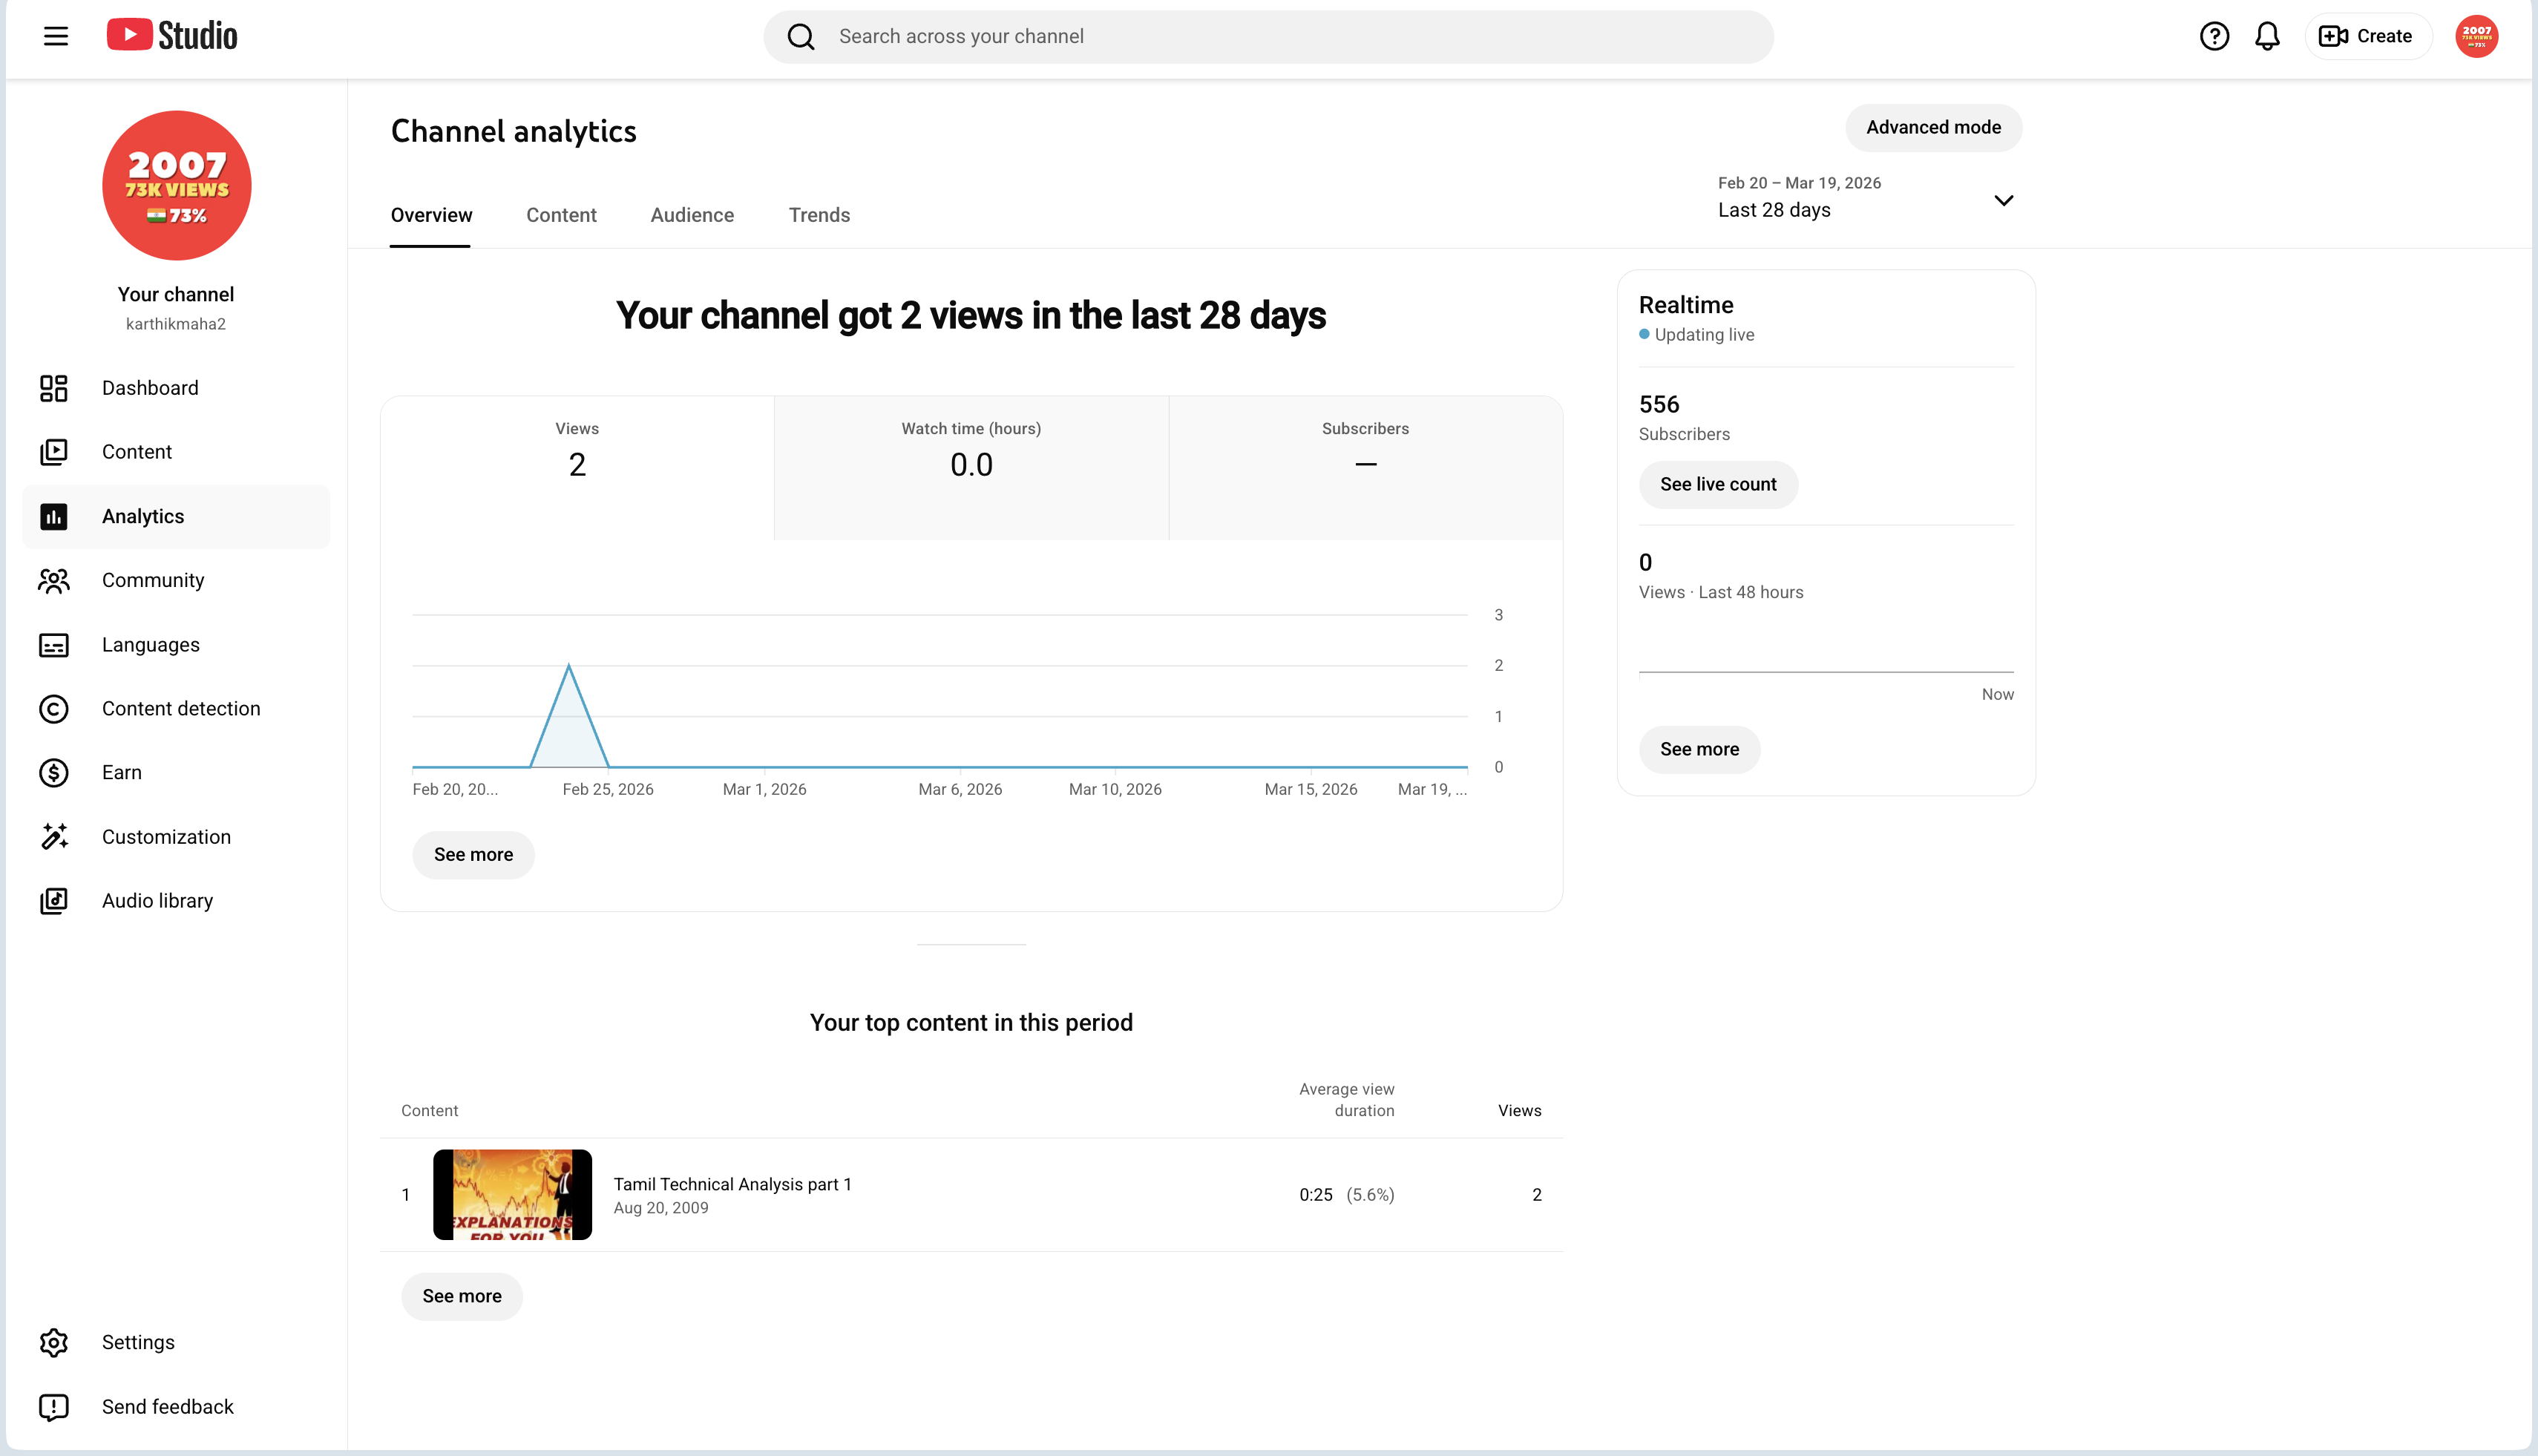This screenshot has height=1456, width=2538.
Task: Click See more under the views chart
Action: click(473, 855)
